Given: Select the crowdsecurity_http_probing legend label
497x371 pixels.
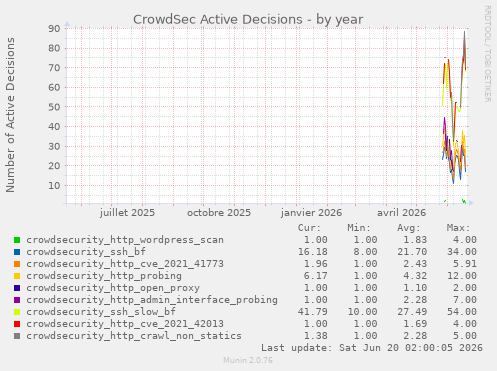Looking at the screenshot, I should tap(104, 276).
